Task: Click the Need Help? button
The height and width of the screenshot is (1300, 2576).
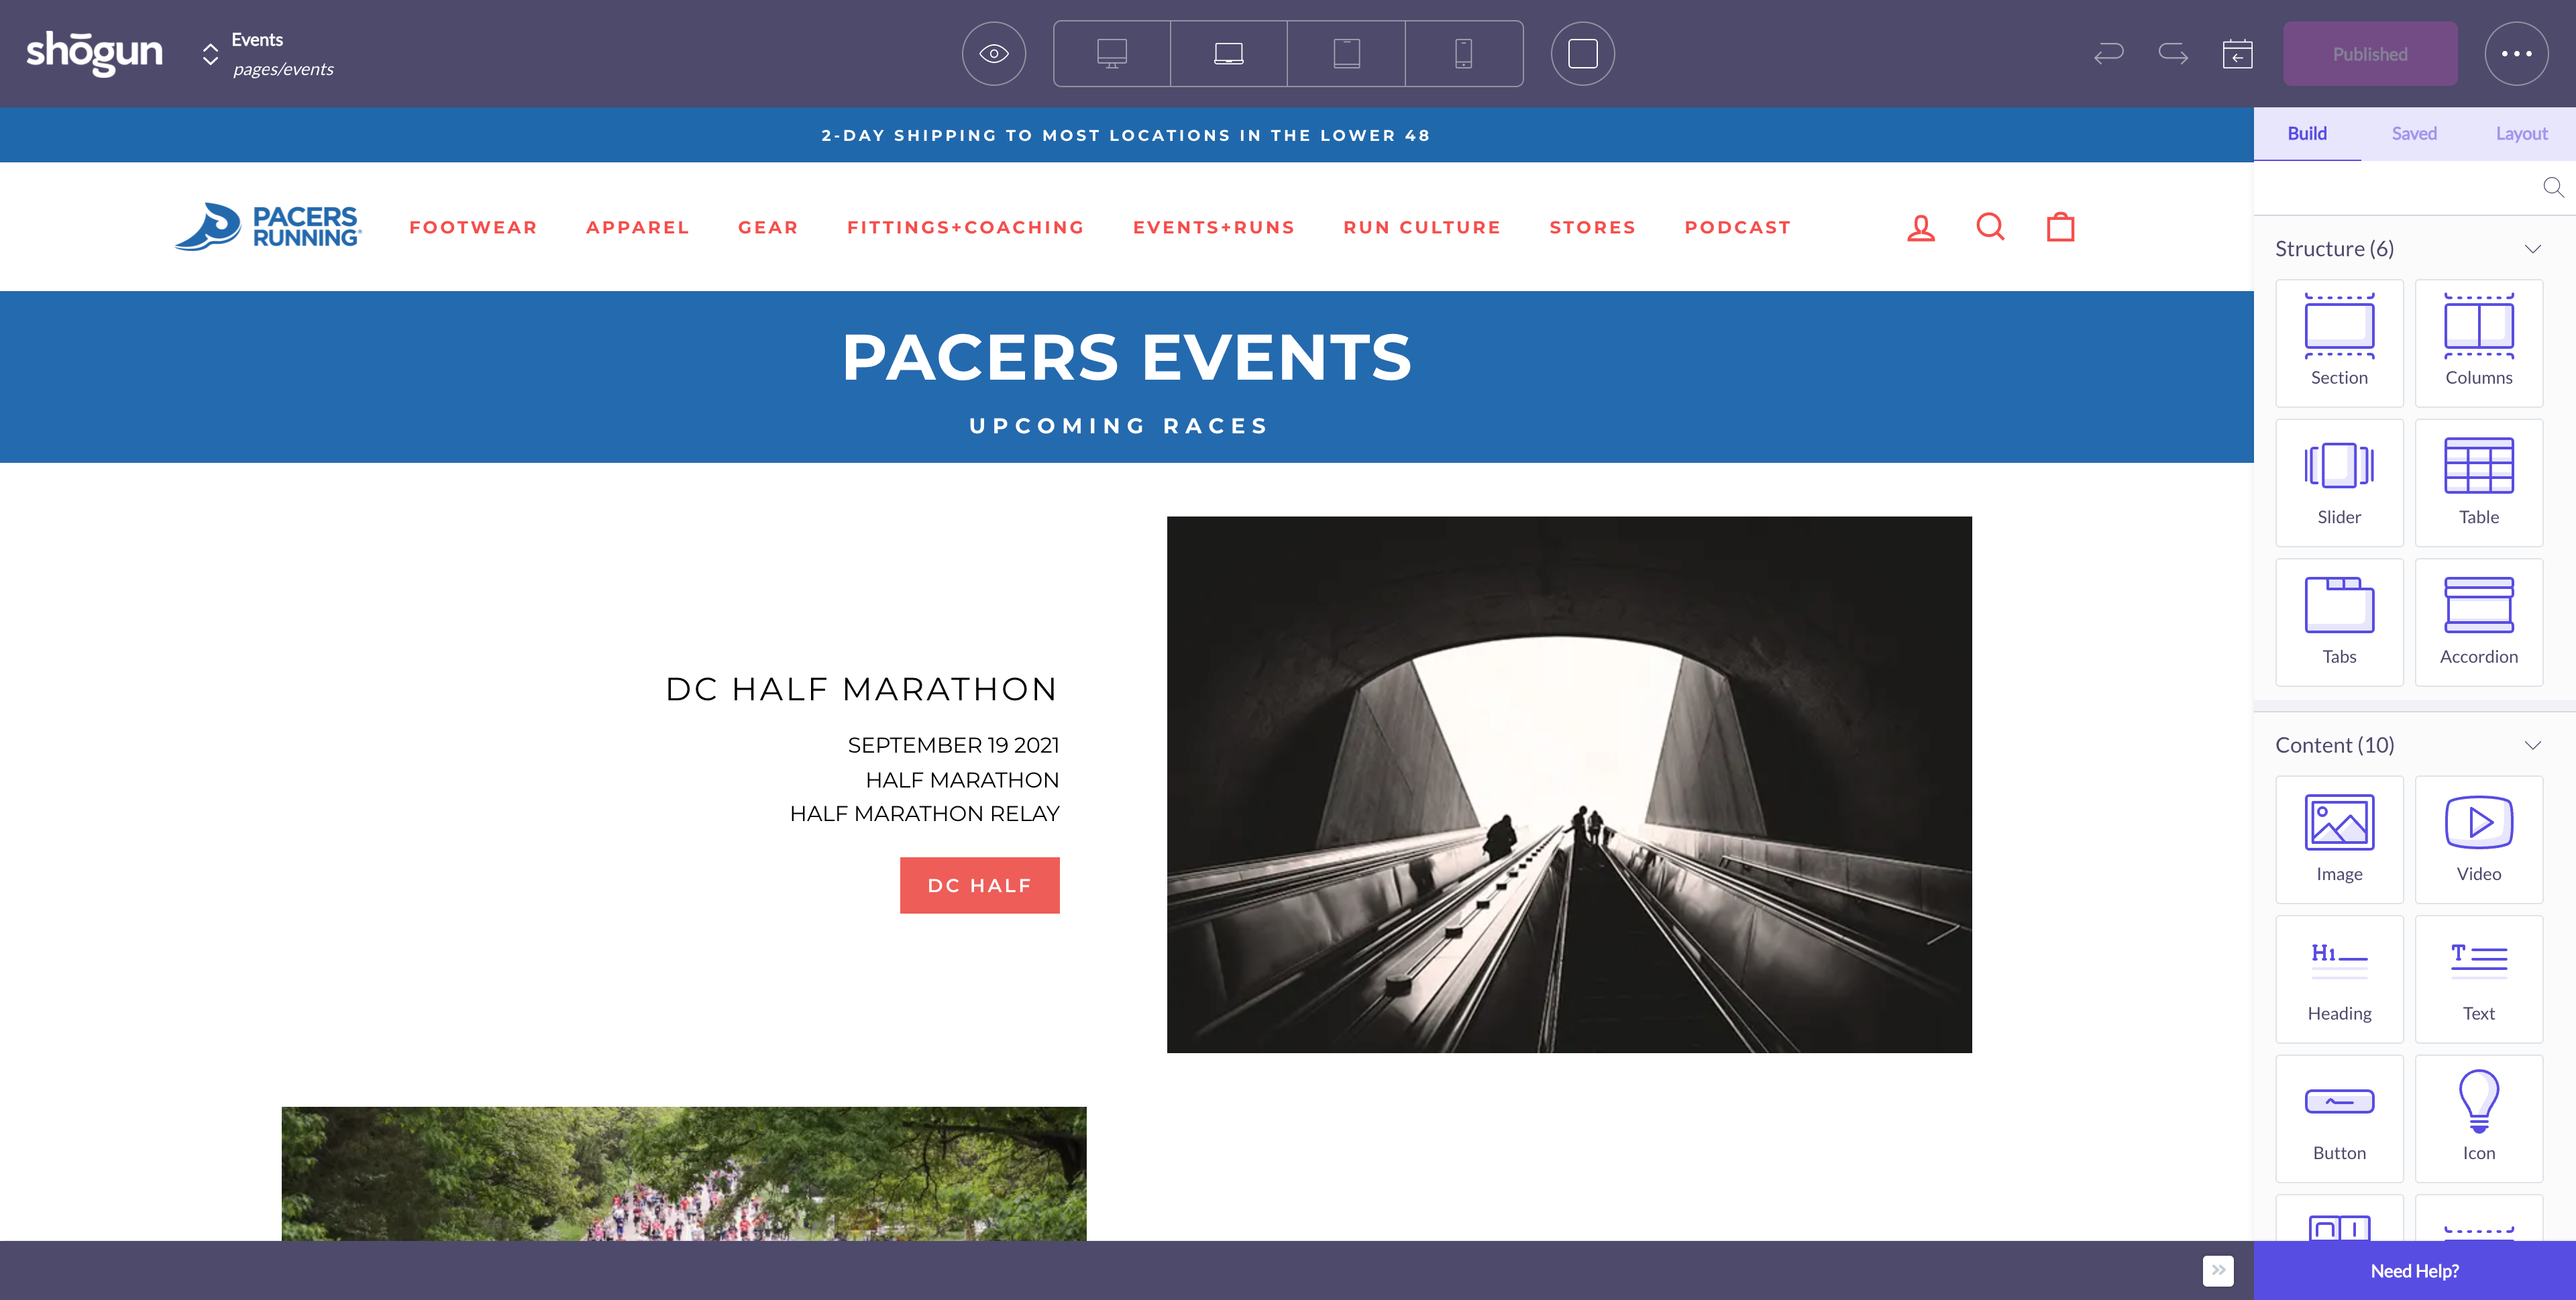Action: [2414, 1271]
